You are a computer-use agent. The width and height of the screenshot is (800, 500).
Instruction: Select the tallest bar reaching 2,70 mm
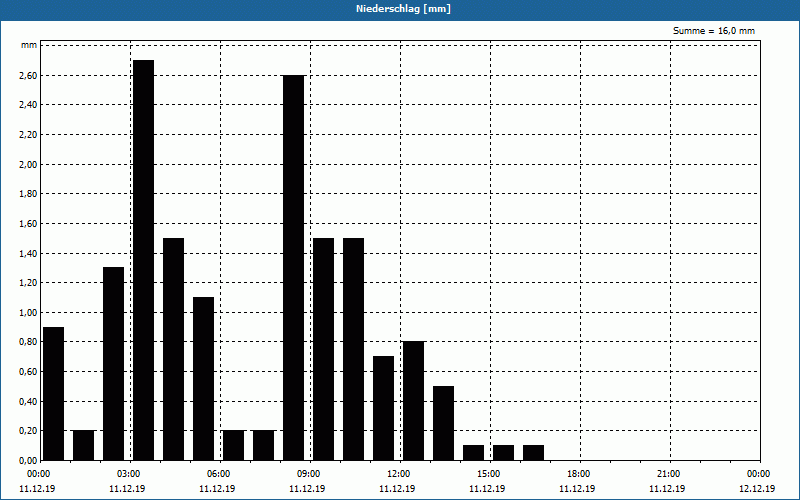(143, 260)
